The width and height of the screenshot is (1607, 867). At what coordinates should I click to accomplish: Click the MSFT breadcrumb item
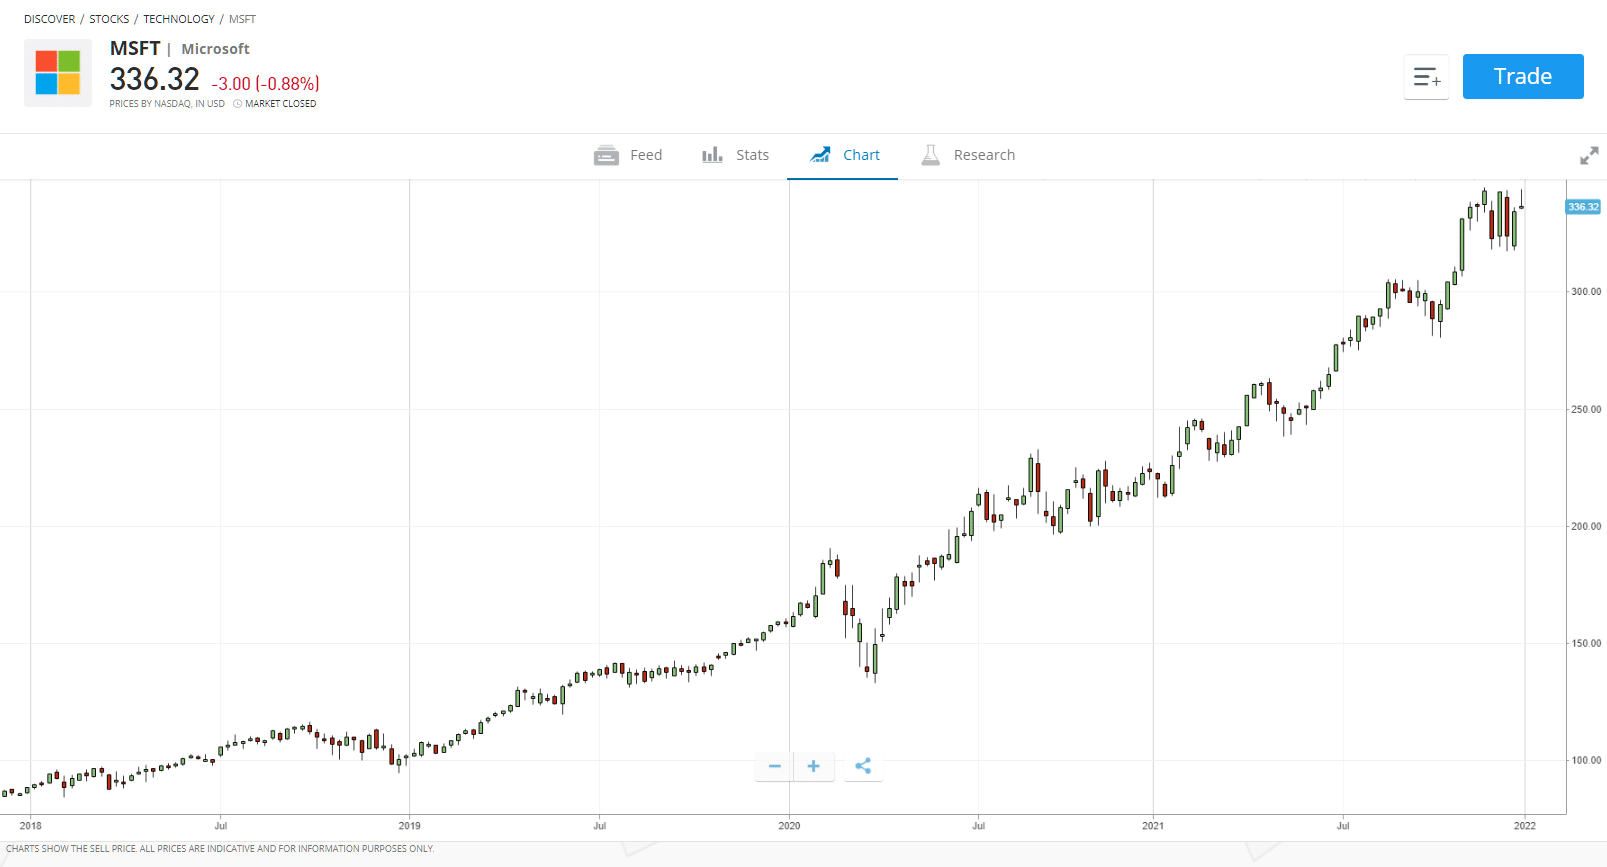[x=242, y=19]
